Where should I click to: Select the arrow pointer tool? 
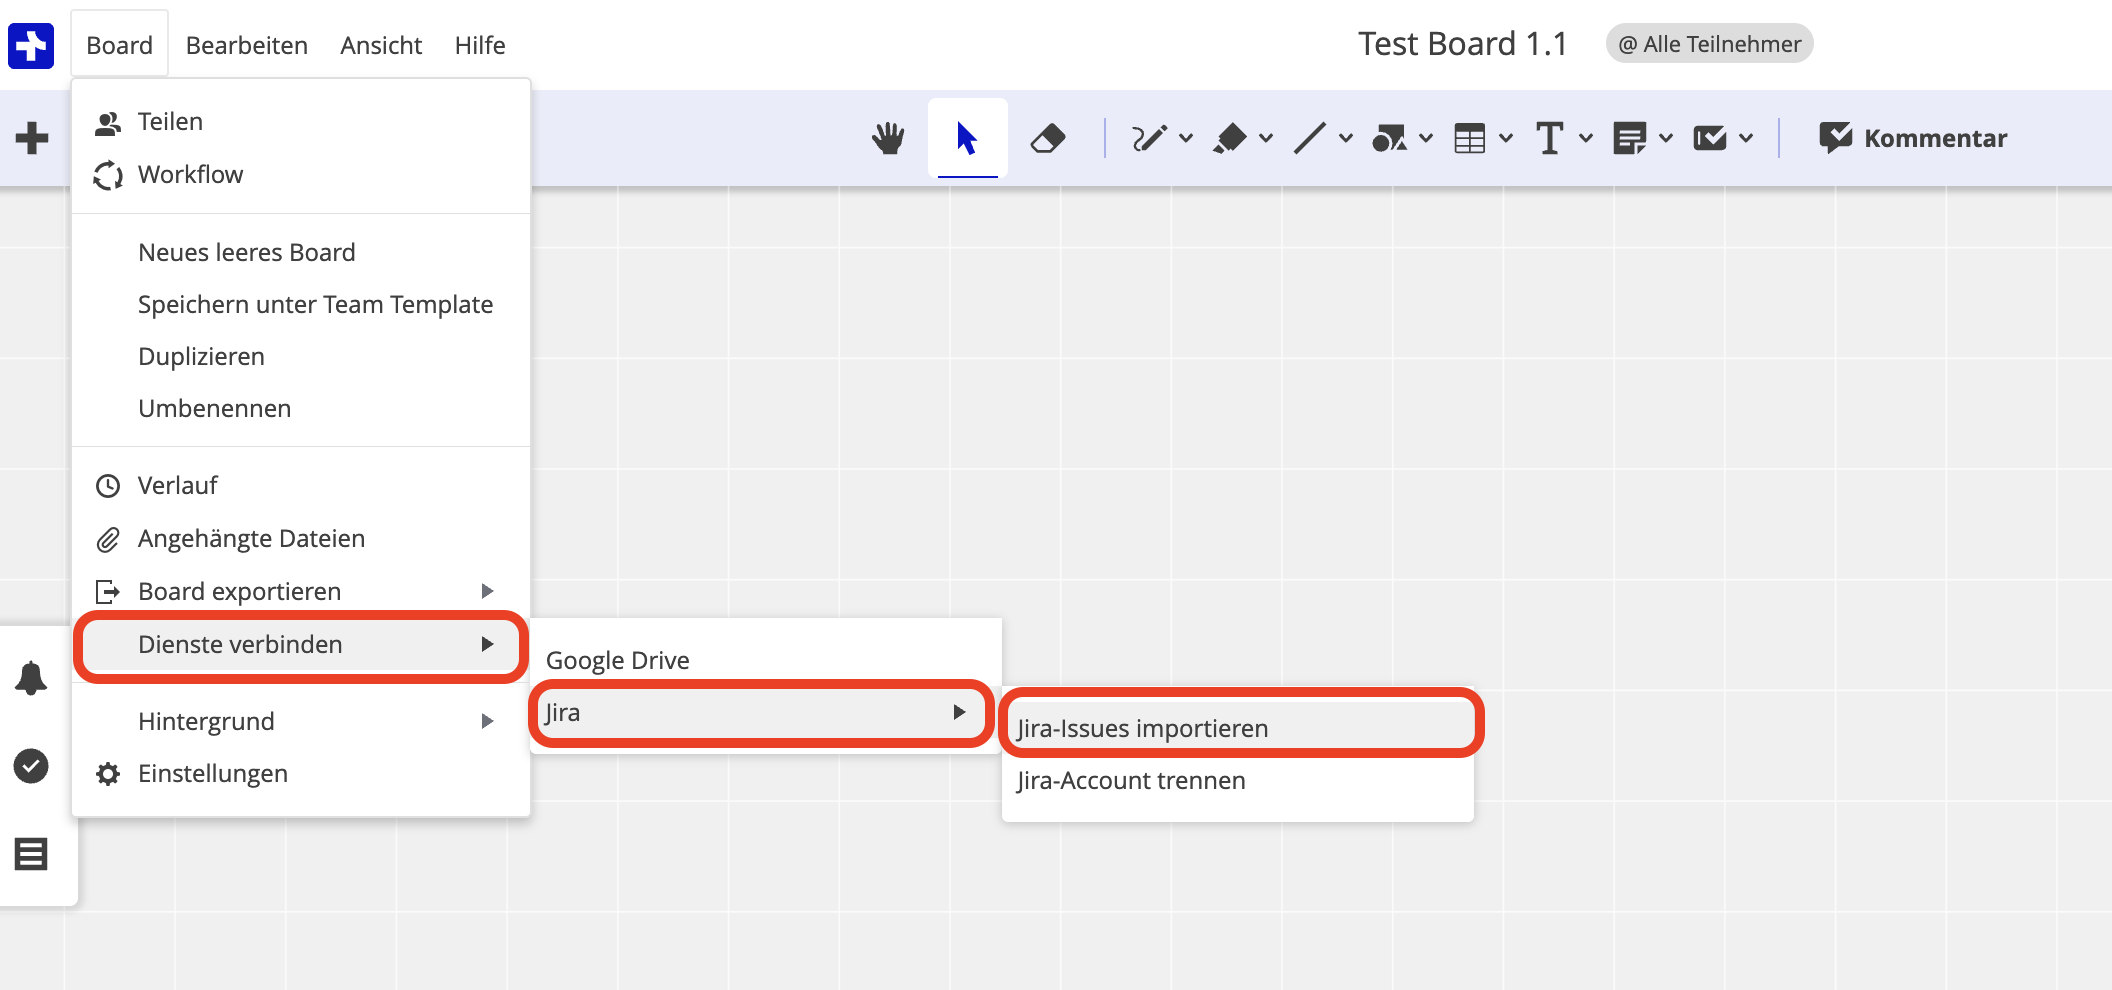(966, 138)
